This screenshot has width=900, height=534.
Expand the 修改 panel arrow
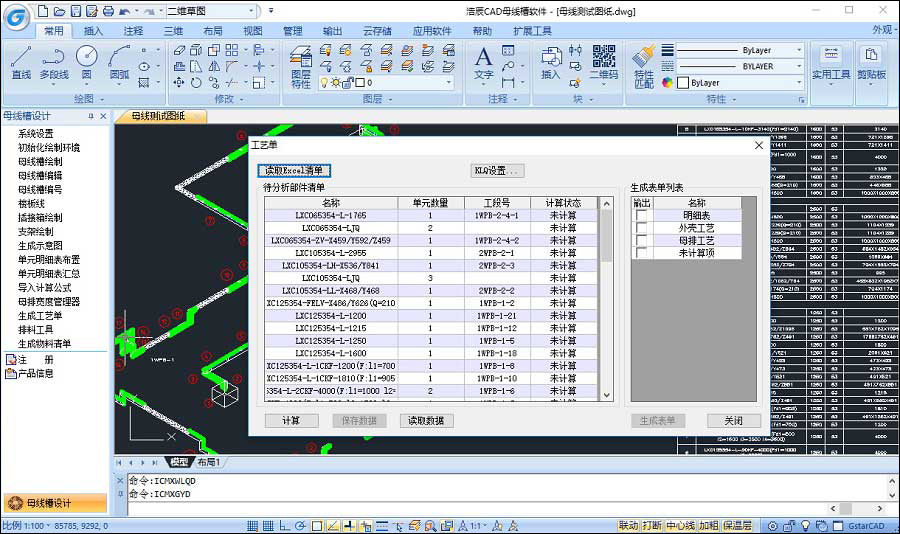tap(241, 99)
